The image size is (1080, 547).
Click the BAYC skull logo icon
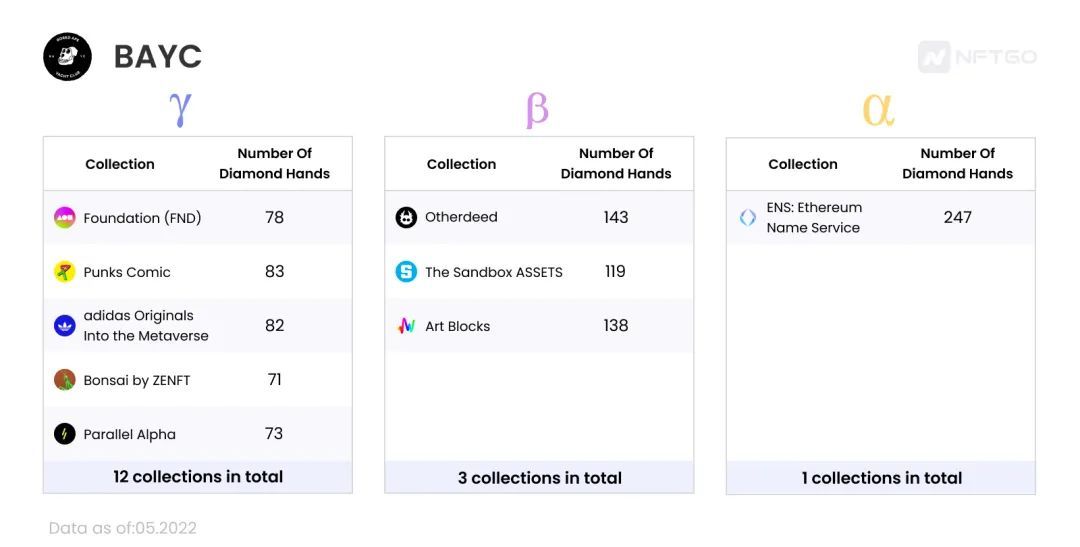point(68,56)
